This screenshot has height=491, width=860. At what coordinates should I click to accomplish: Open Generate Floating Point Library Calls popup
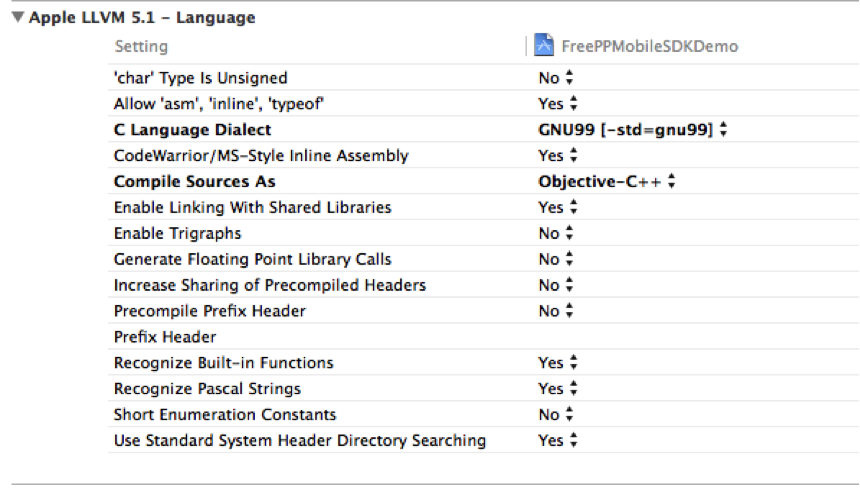coord(556,260)
